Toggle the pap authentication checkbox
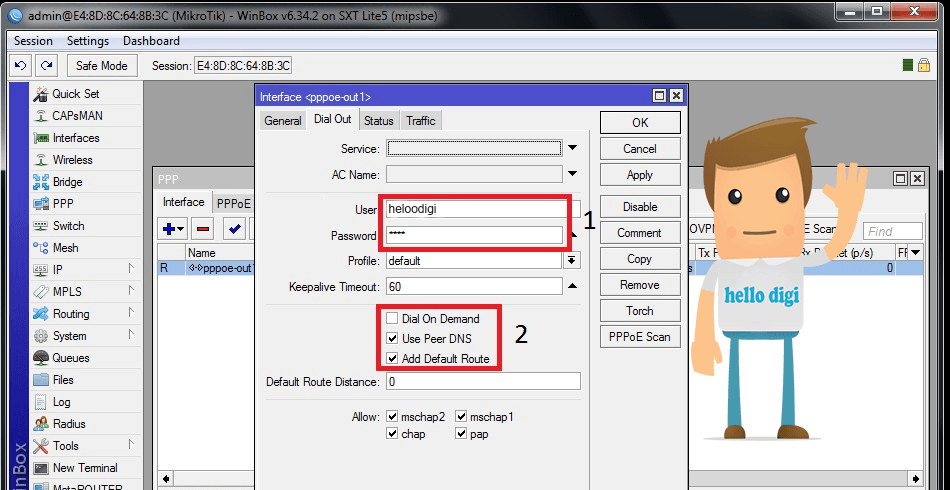Screen dimensions: 950x490 click(x=461, y=434)
